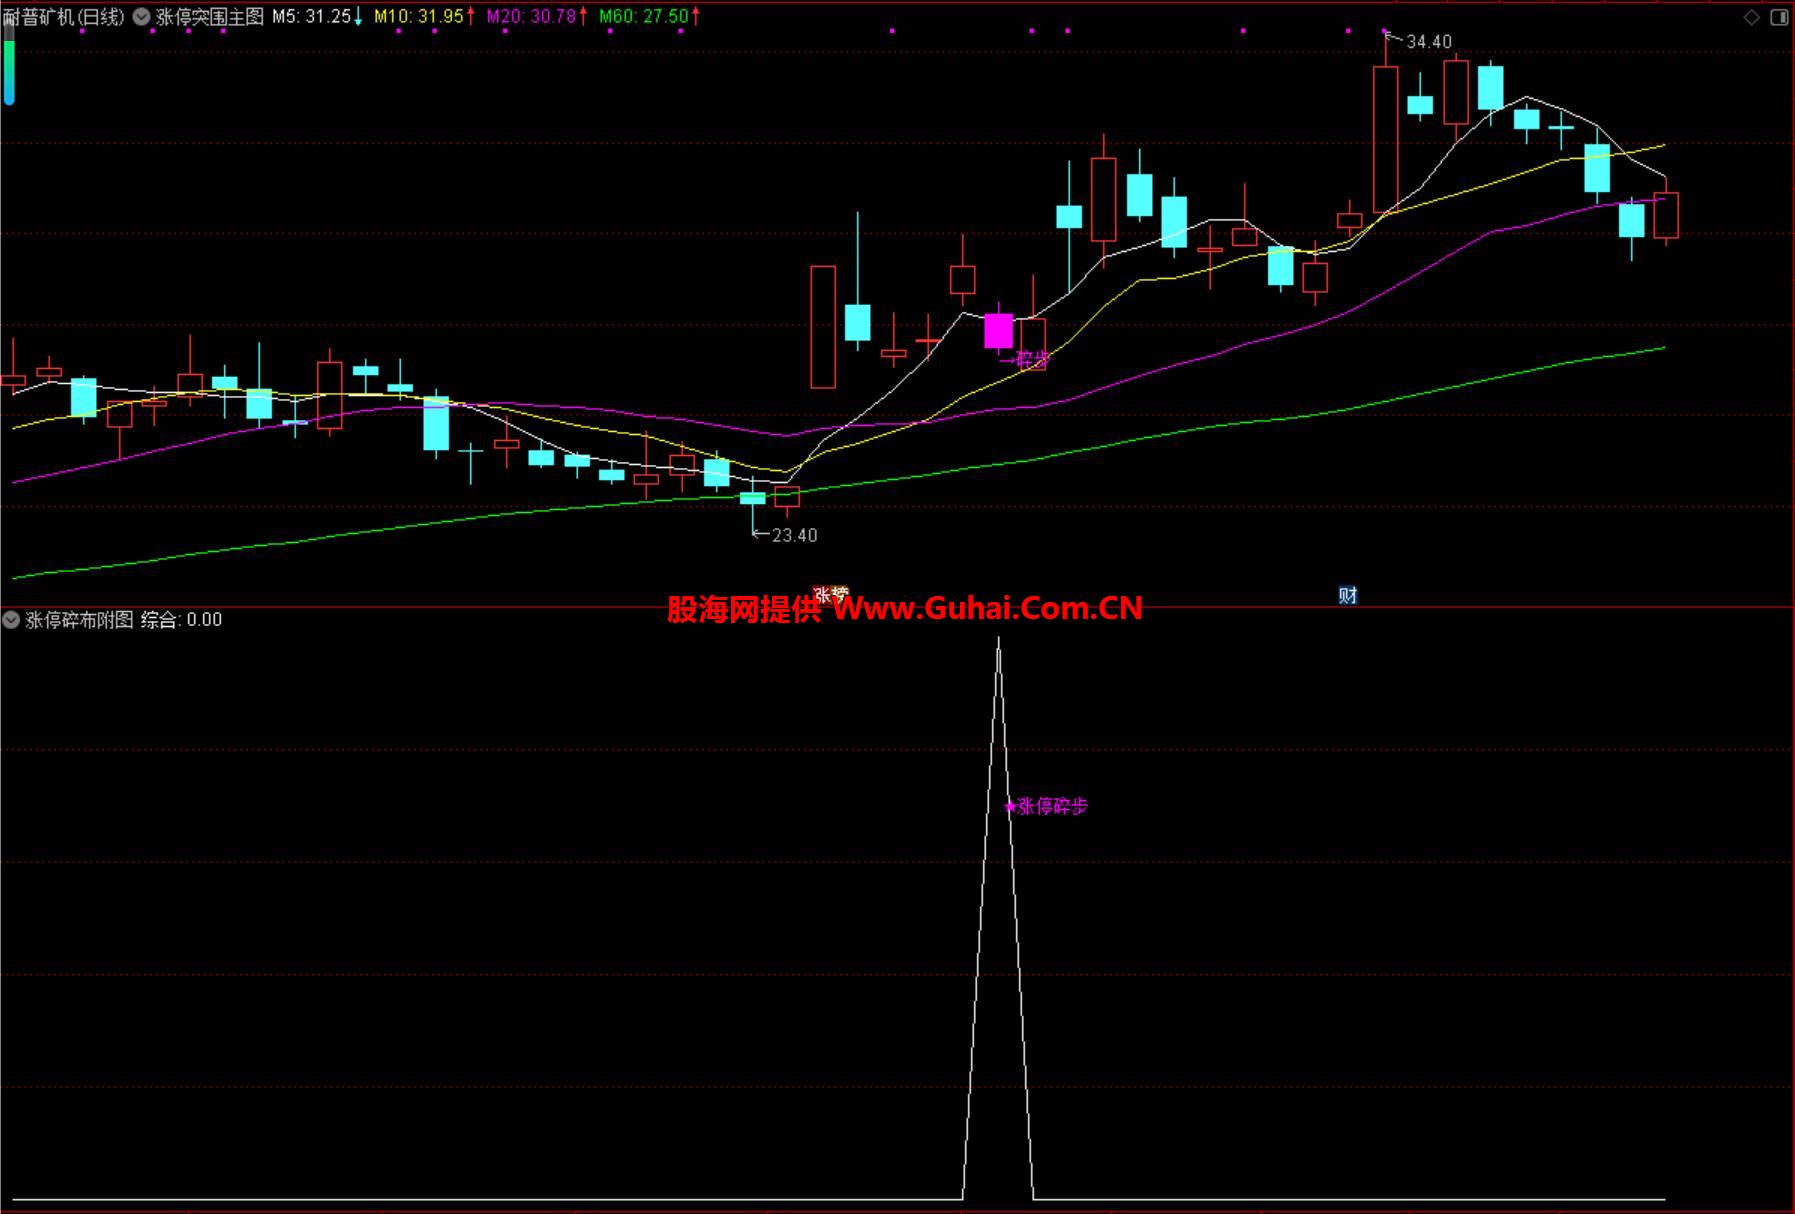The image size is (1795, 1214).
Task: Click the magenta highlighted candlestick
Action: [998, 331]
